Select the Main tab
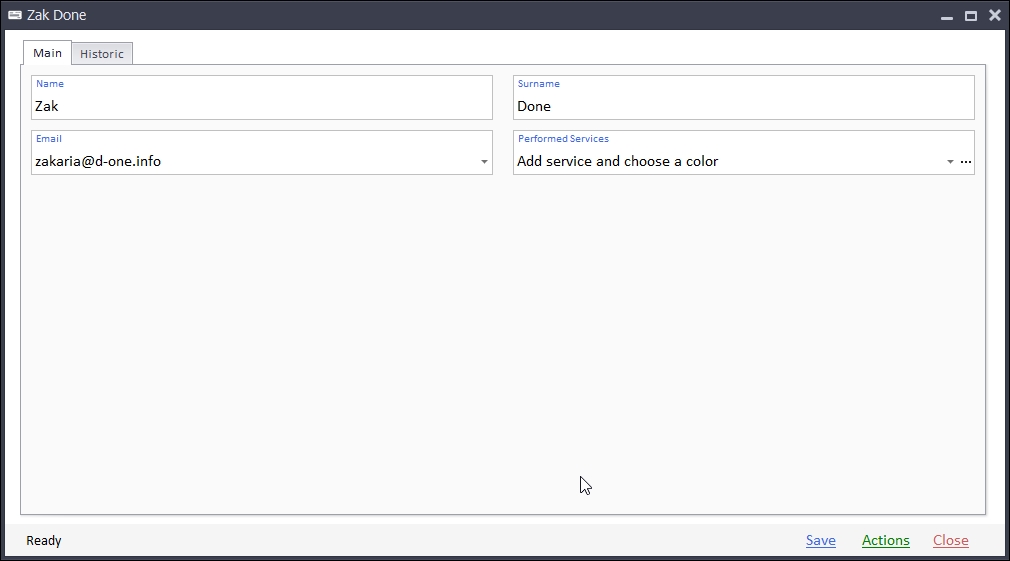 tap(47, 53)
